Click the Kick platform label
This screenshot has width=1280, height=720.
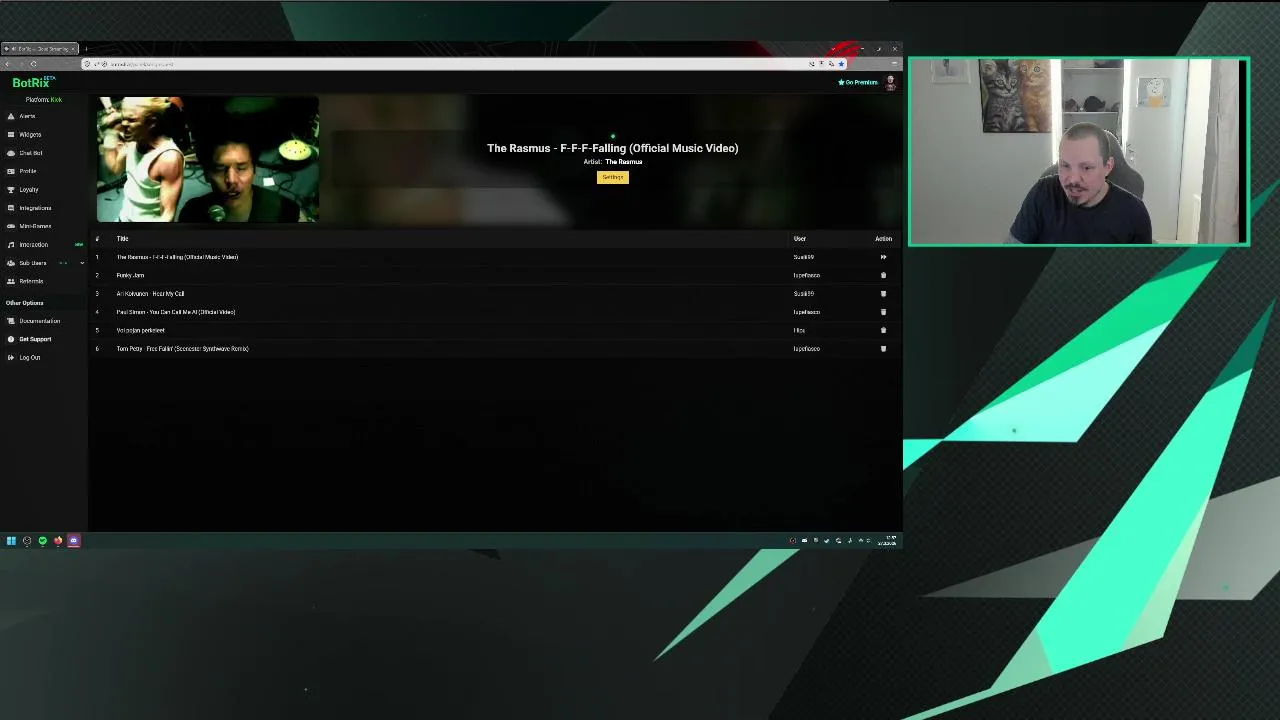click(56, 100)
